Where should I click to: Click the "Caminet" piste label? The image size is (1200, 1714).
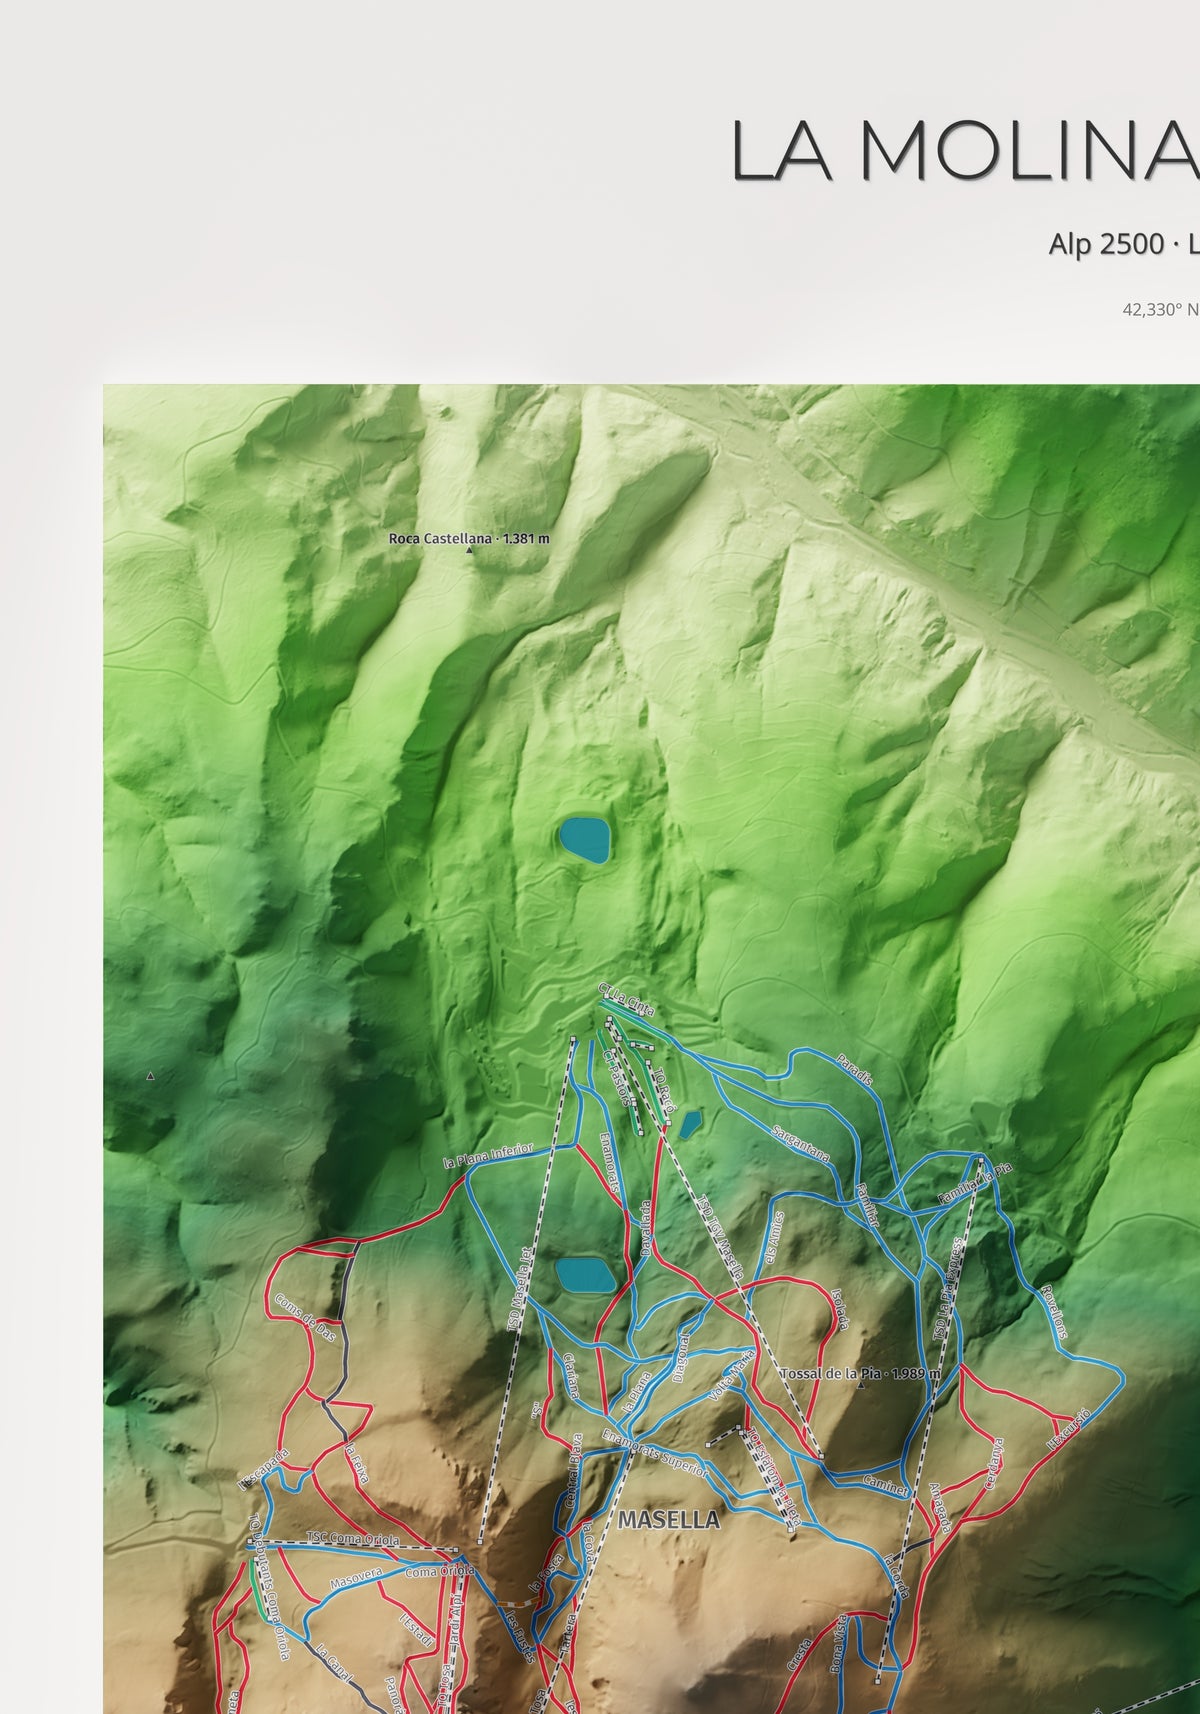coord(886,1487)
